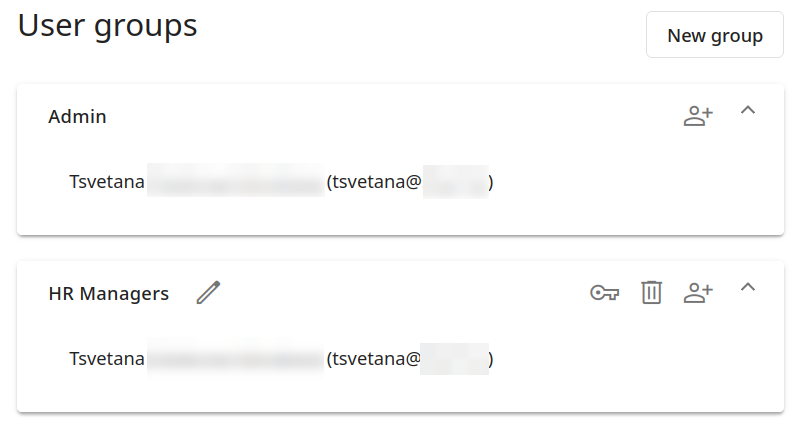Click the User groups page heading
The height and width of the screenshot is (424, 798).
click(x=108, y=26)
